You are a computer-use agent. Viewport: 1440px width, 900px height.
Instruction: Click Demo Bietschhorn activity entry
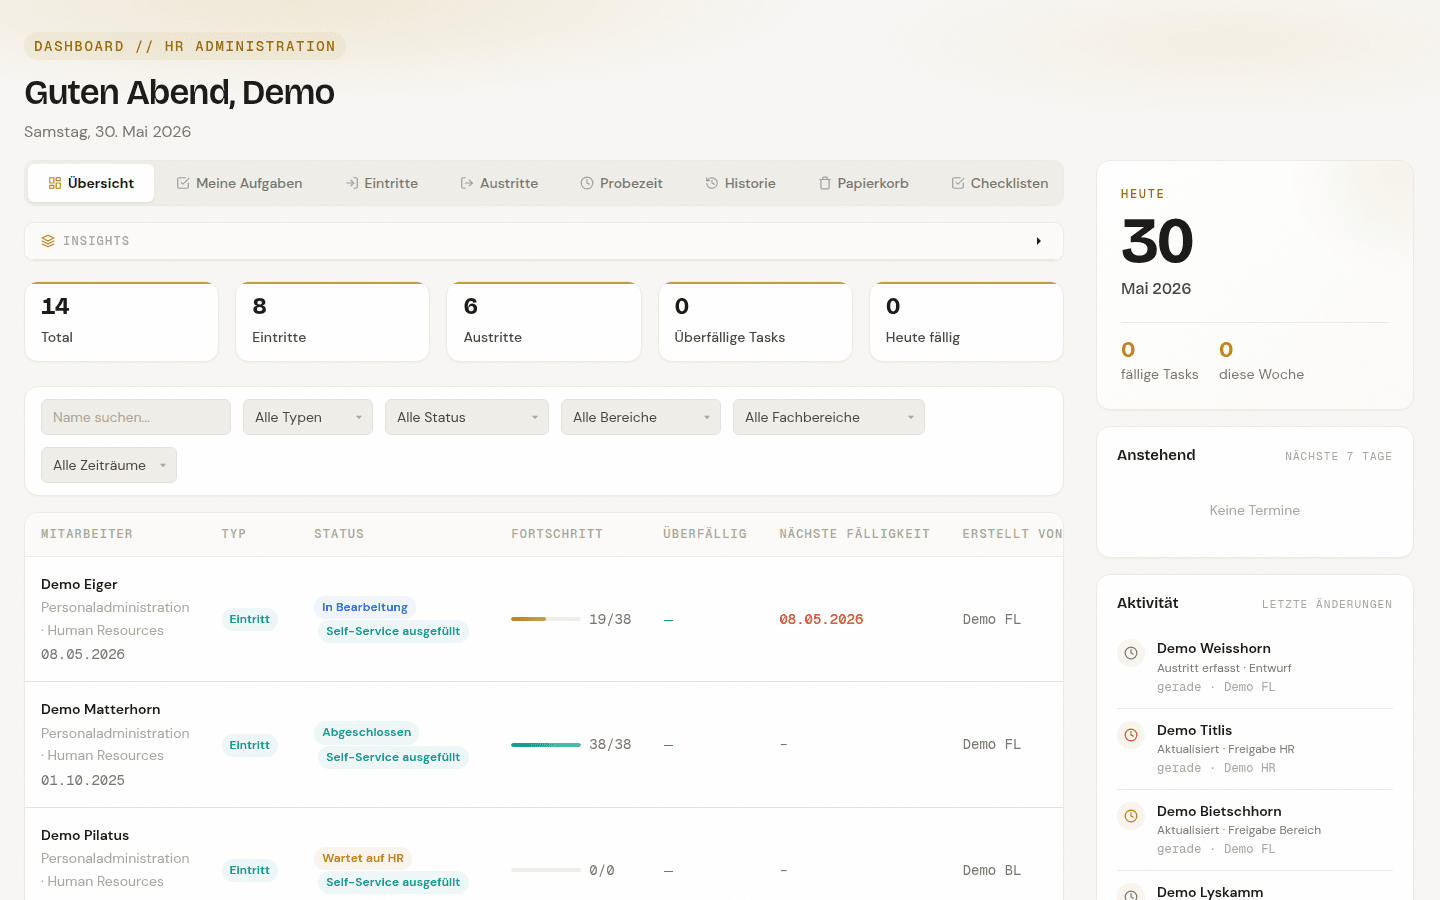[x=1255, y=830]
